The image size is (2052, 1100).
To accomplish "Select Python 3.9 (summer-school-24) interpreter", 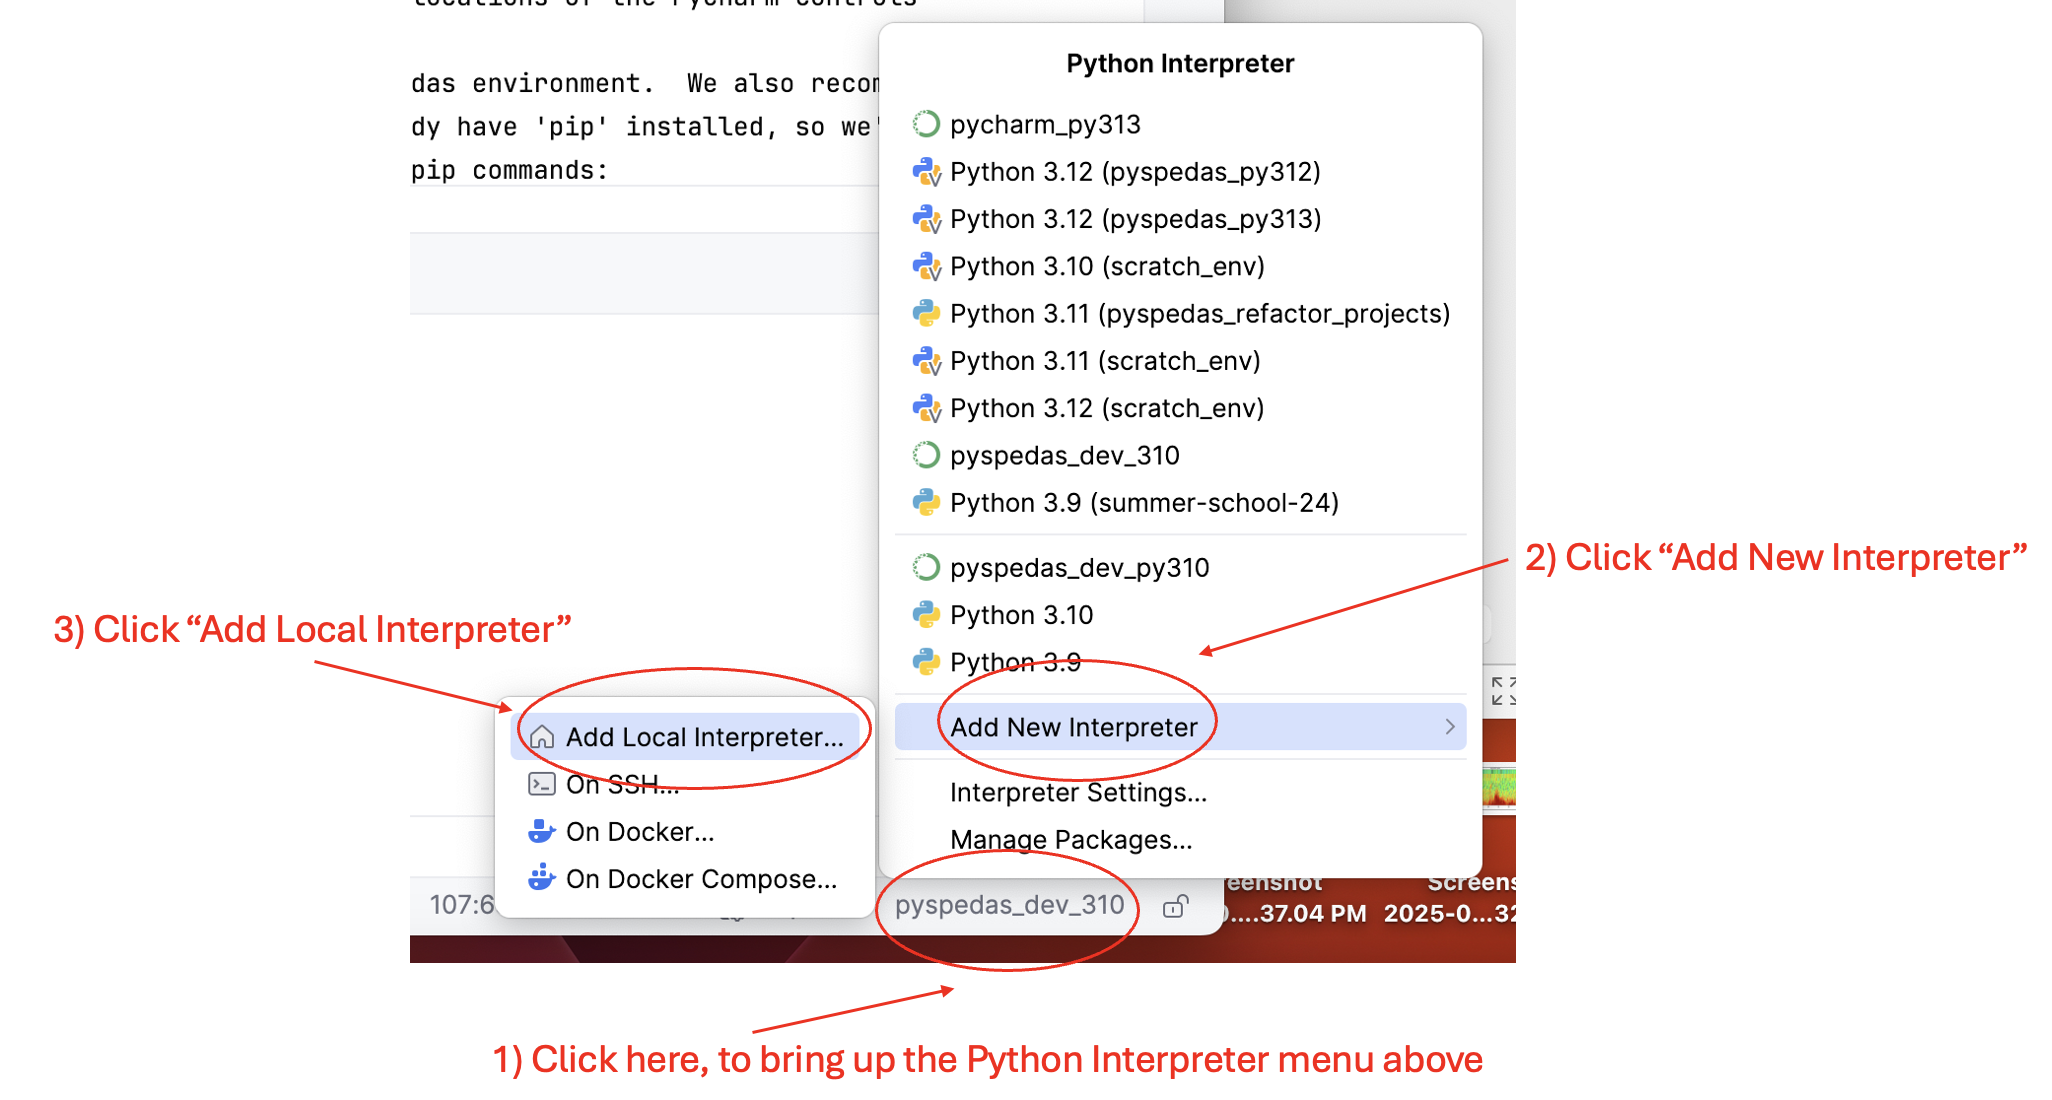I will (x=1180, y=503).
